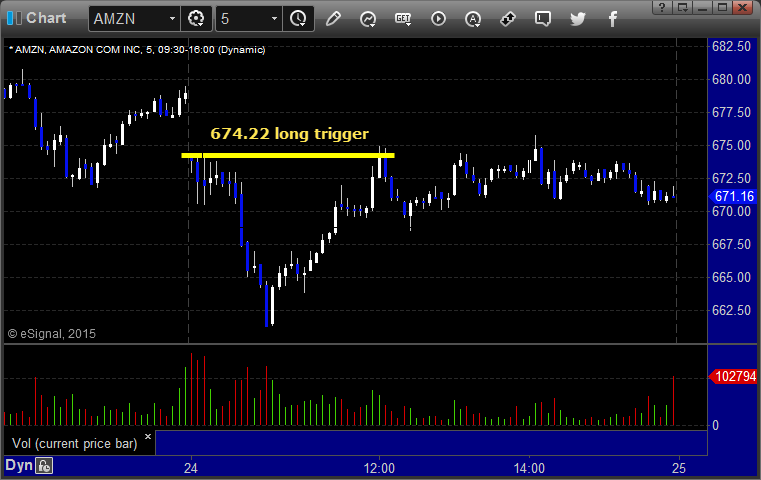Start bar replay play icon
Viewport: 761px width, 480px height.
coord(438,19)
